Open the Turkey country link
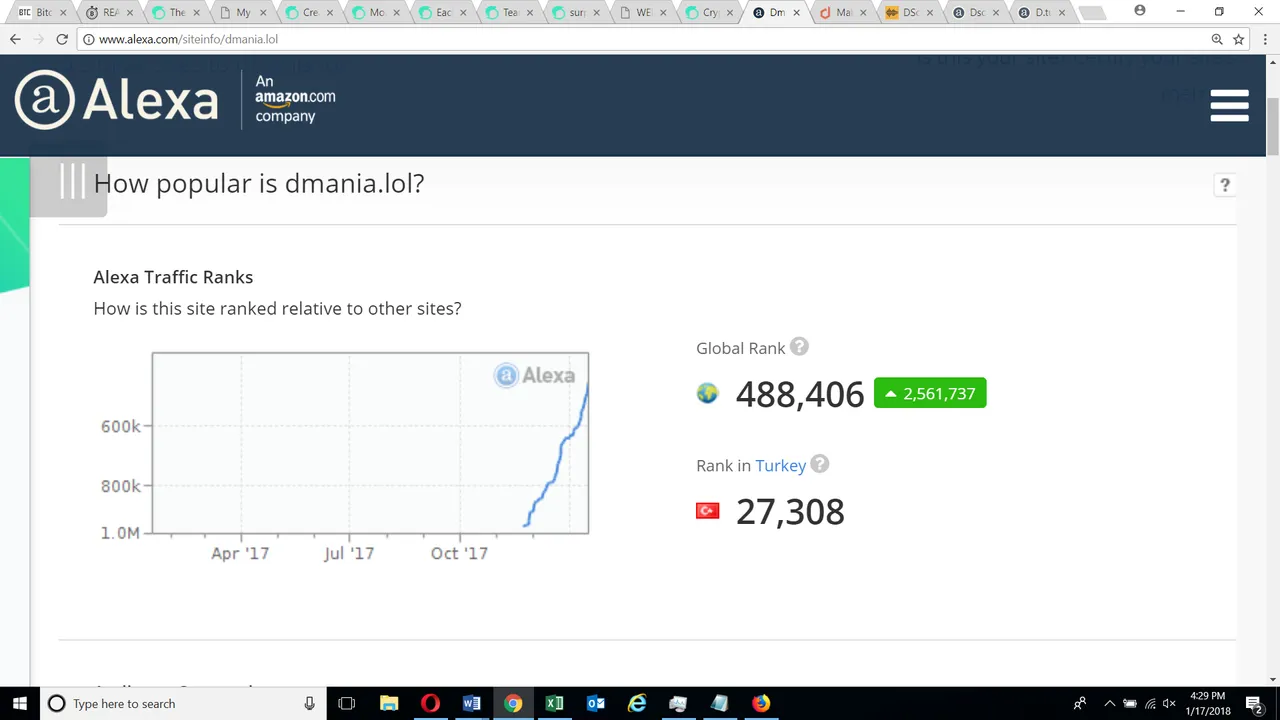The width and height of the screenshot is (1280, 720). point(780,466)
